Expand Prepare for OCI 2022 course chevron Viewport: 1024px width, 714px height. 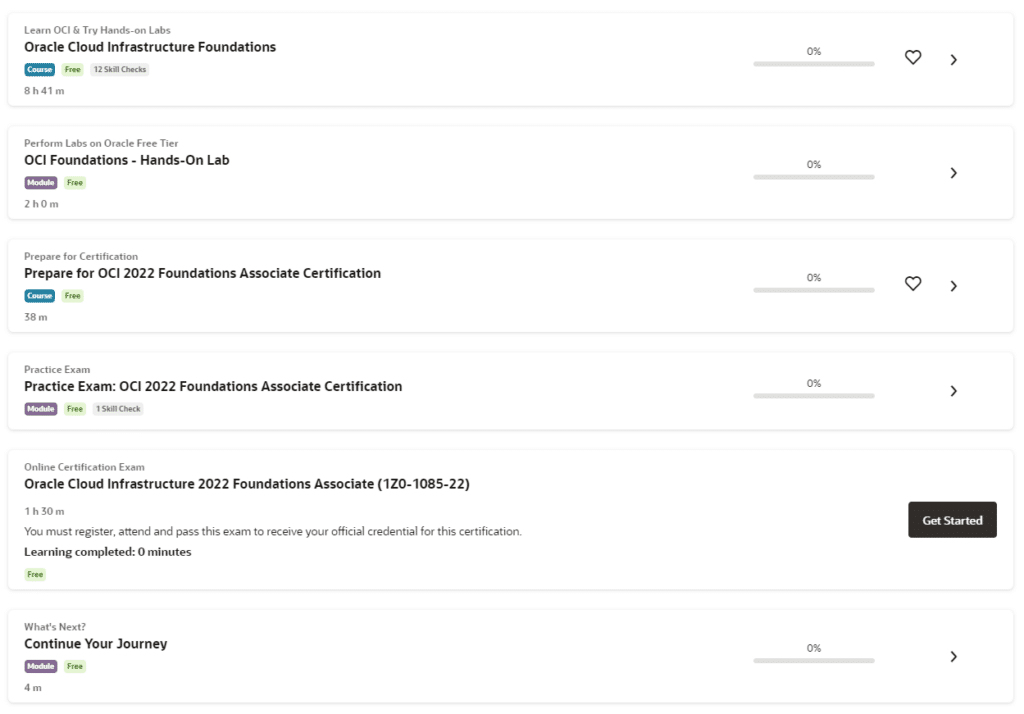point(953,286)
